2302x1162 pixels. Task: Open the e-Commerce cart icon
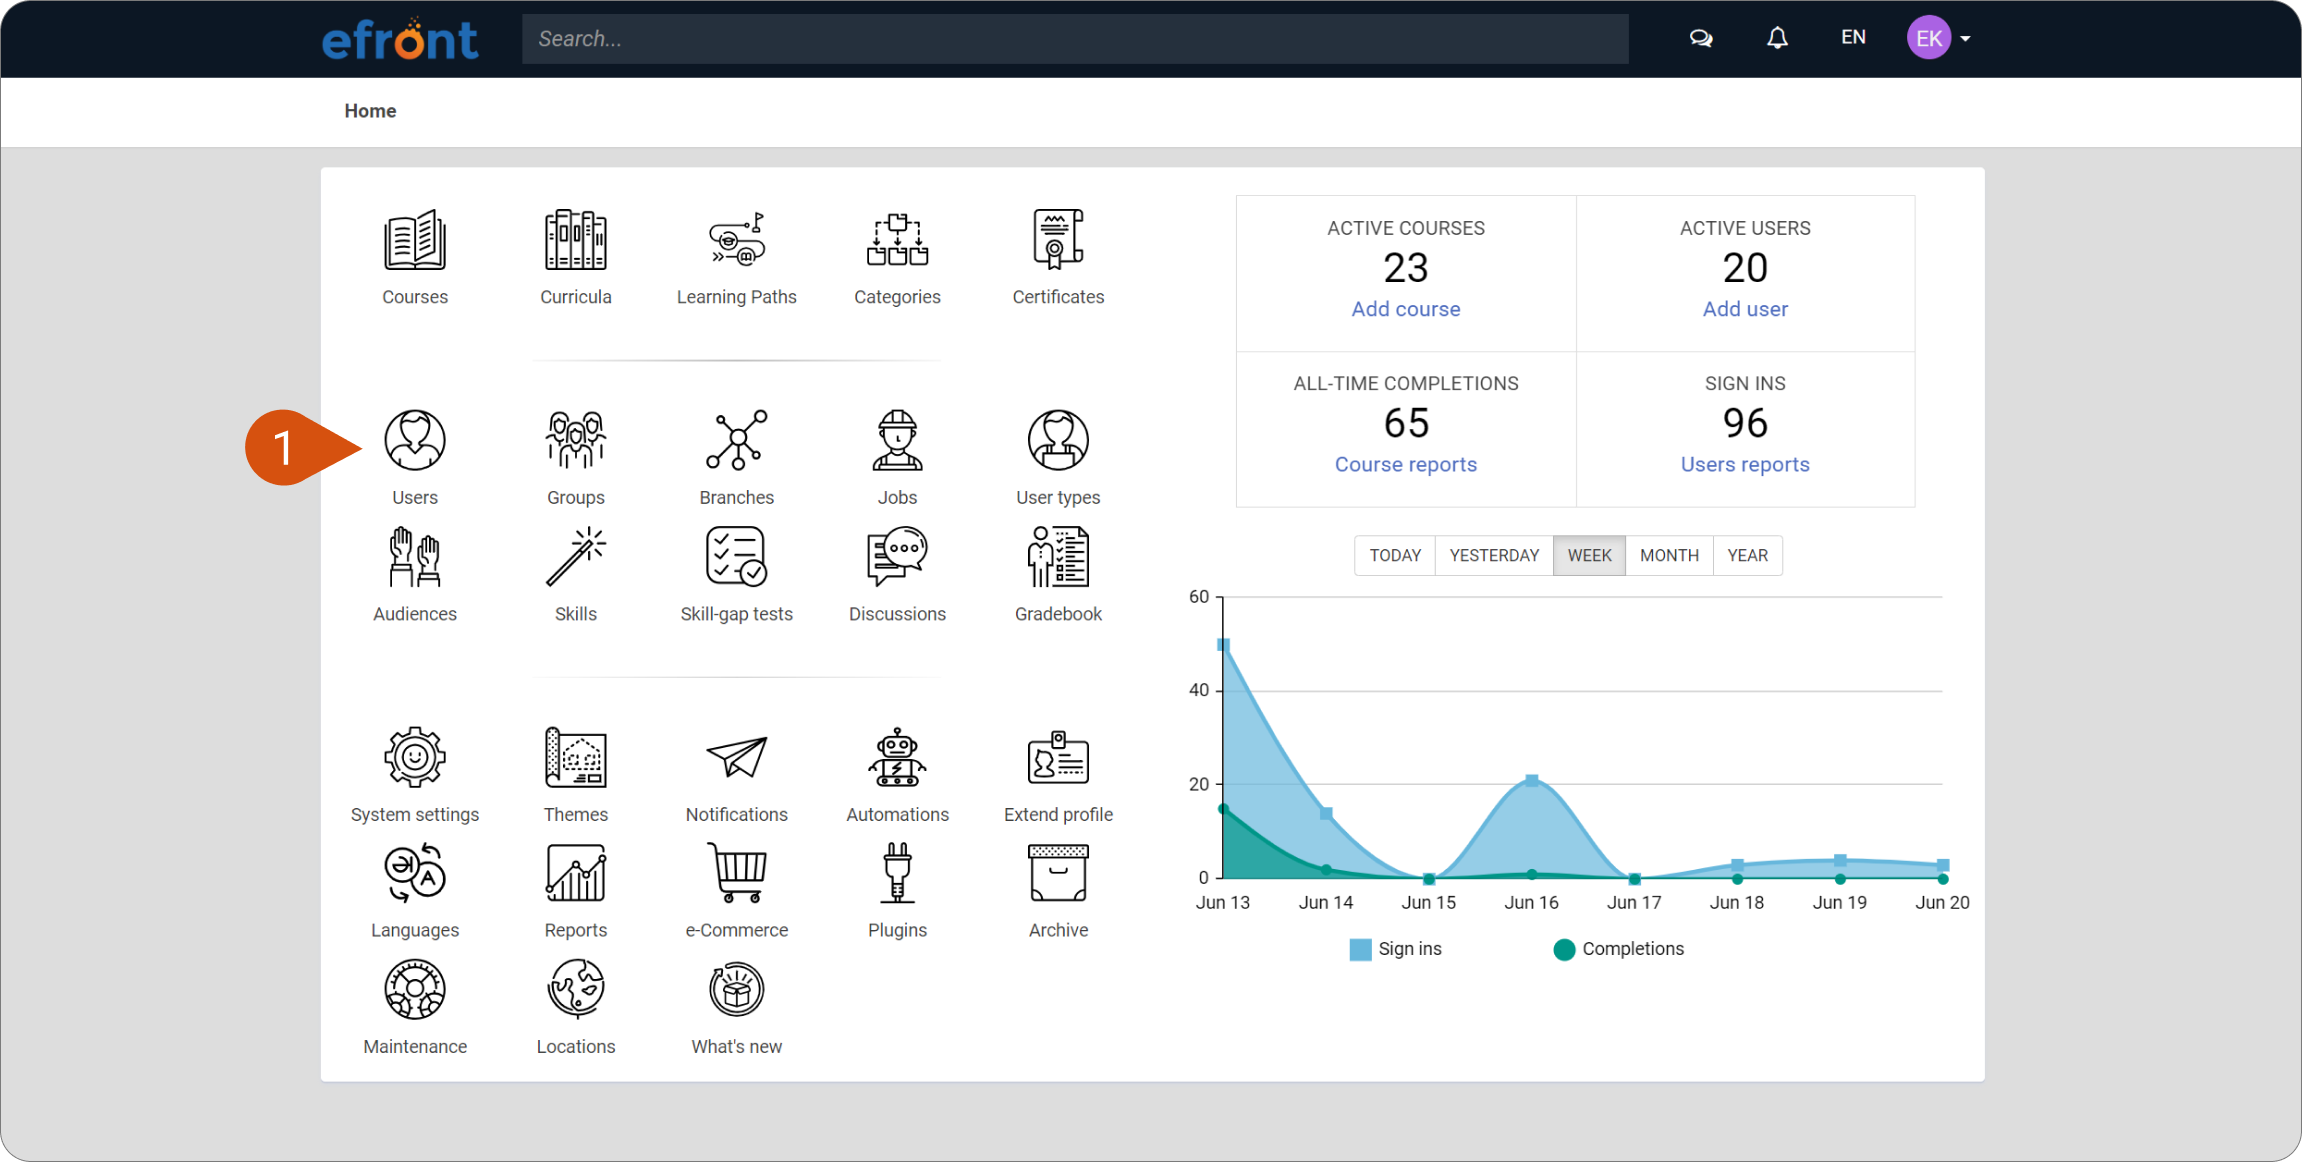737,873
